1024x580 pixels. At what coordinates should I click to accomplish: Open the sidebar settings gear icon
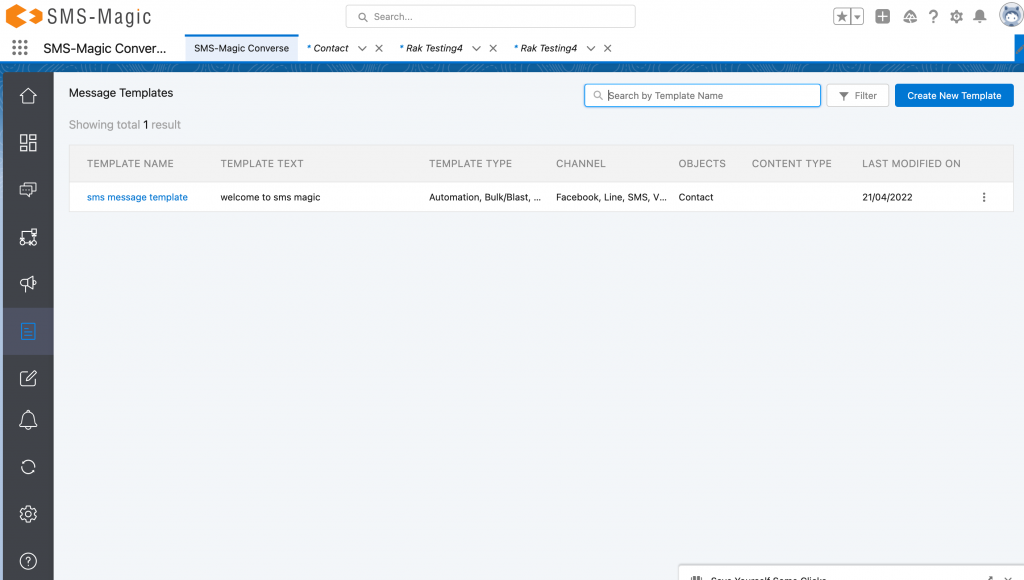[28, 513]
